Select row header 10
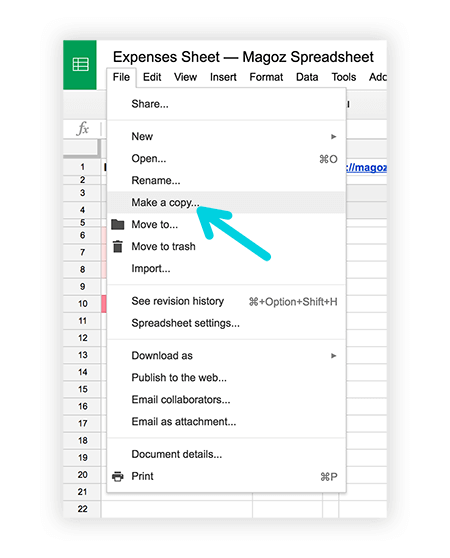Screen dimensions: 450x558 tap(82, 304)
